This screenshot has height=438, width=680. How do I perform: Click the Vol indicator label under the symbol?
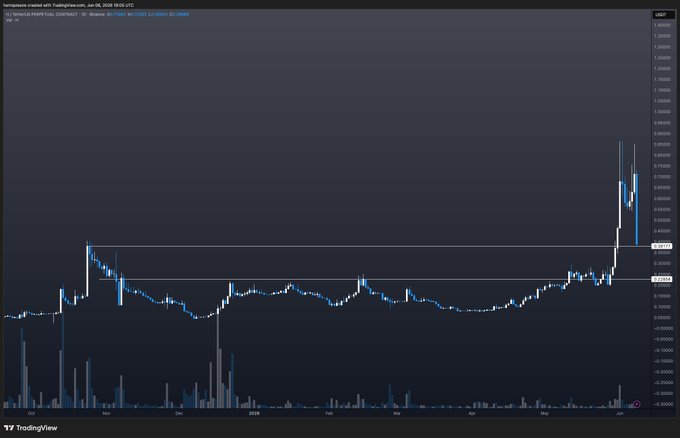coord(12,20)
